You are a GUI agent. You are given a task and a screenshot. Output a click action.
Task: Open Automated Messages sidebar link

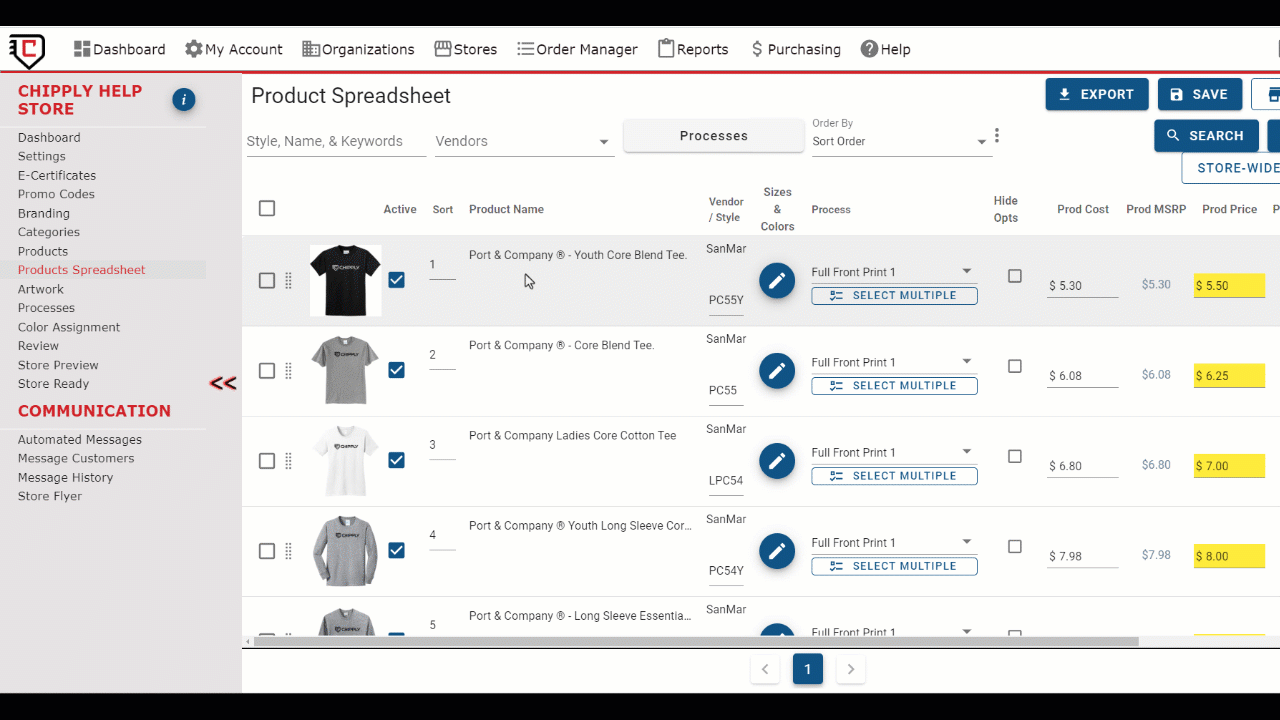[80, 439]
